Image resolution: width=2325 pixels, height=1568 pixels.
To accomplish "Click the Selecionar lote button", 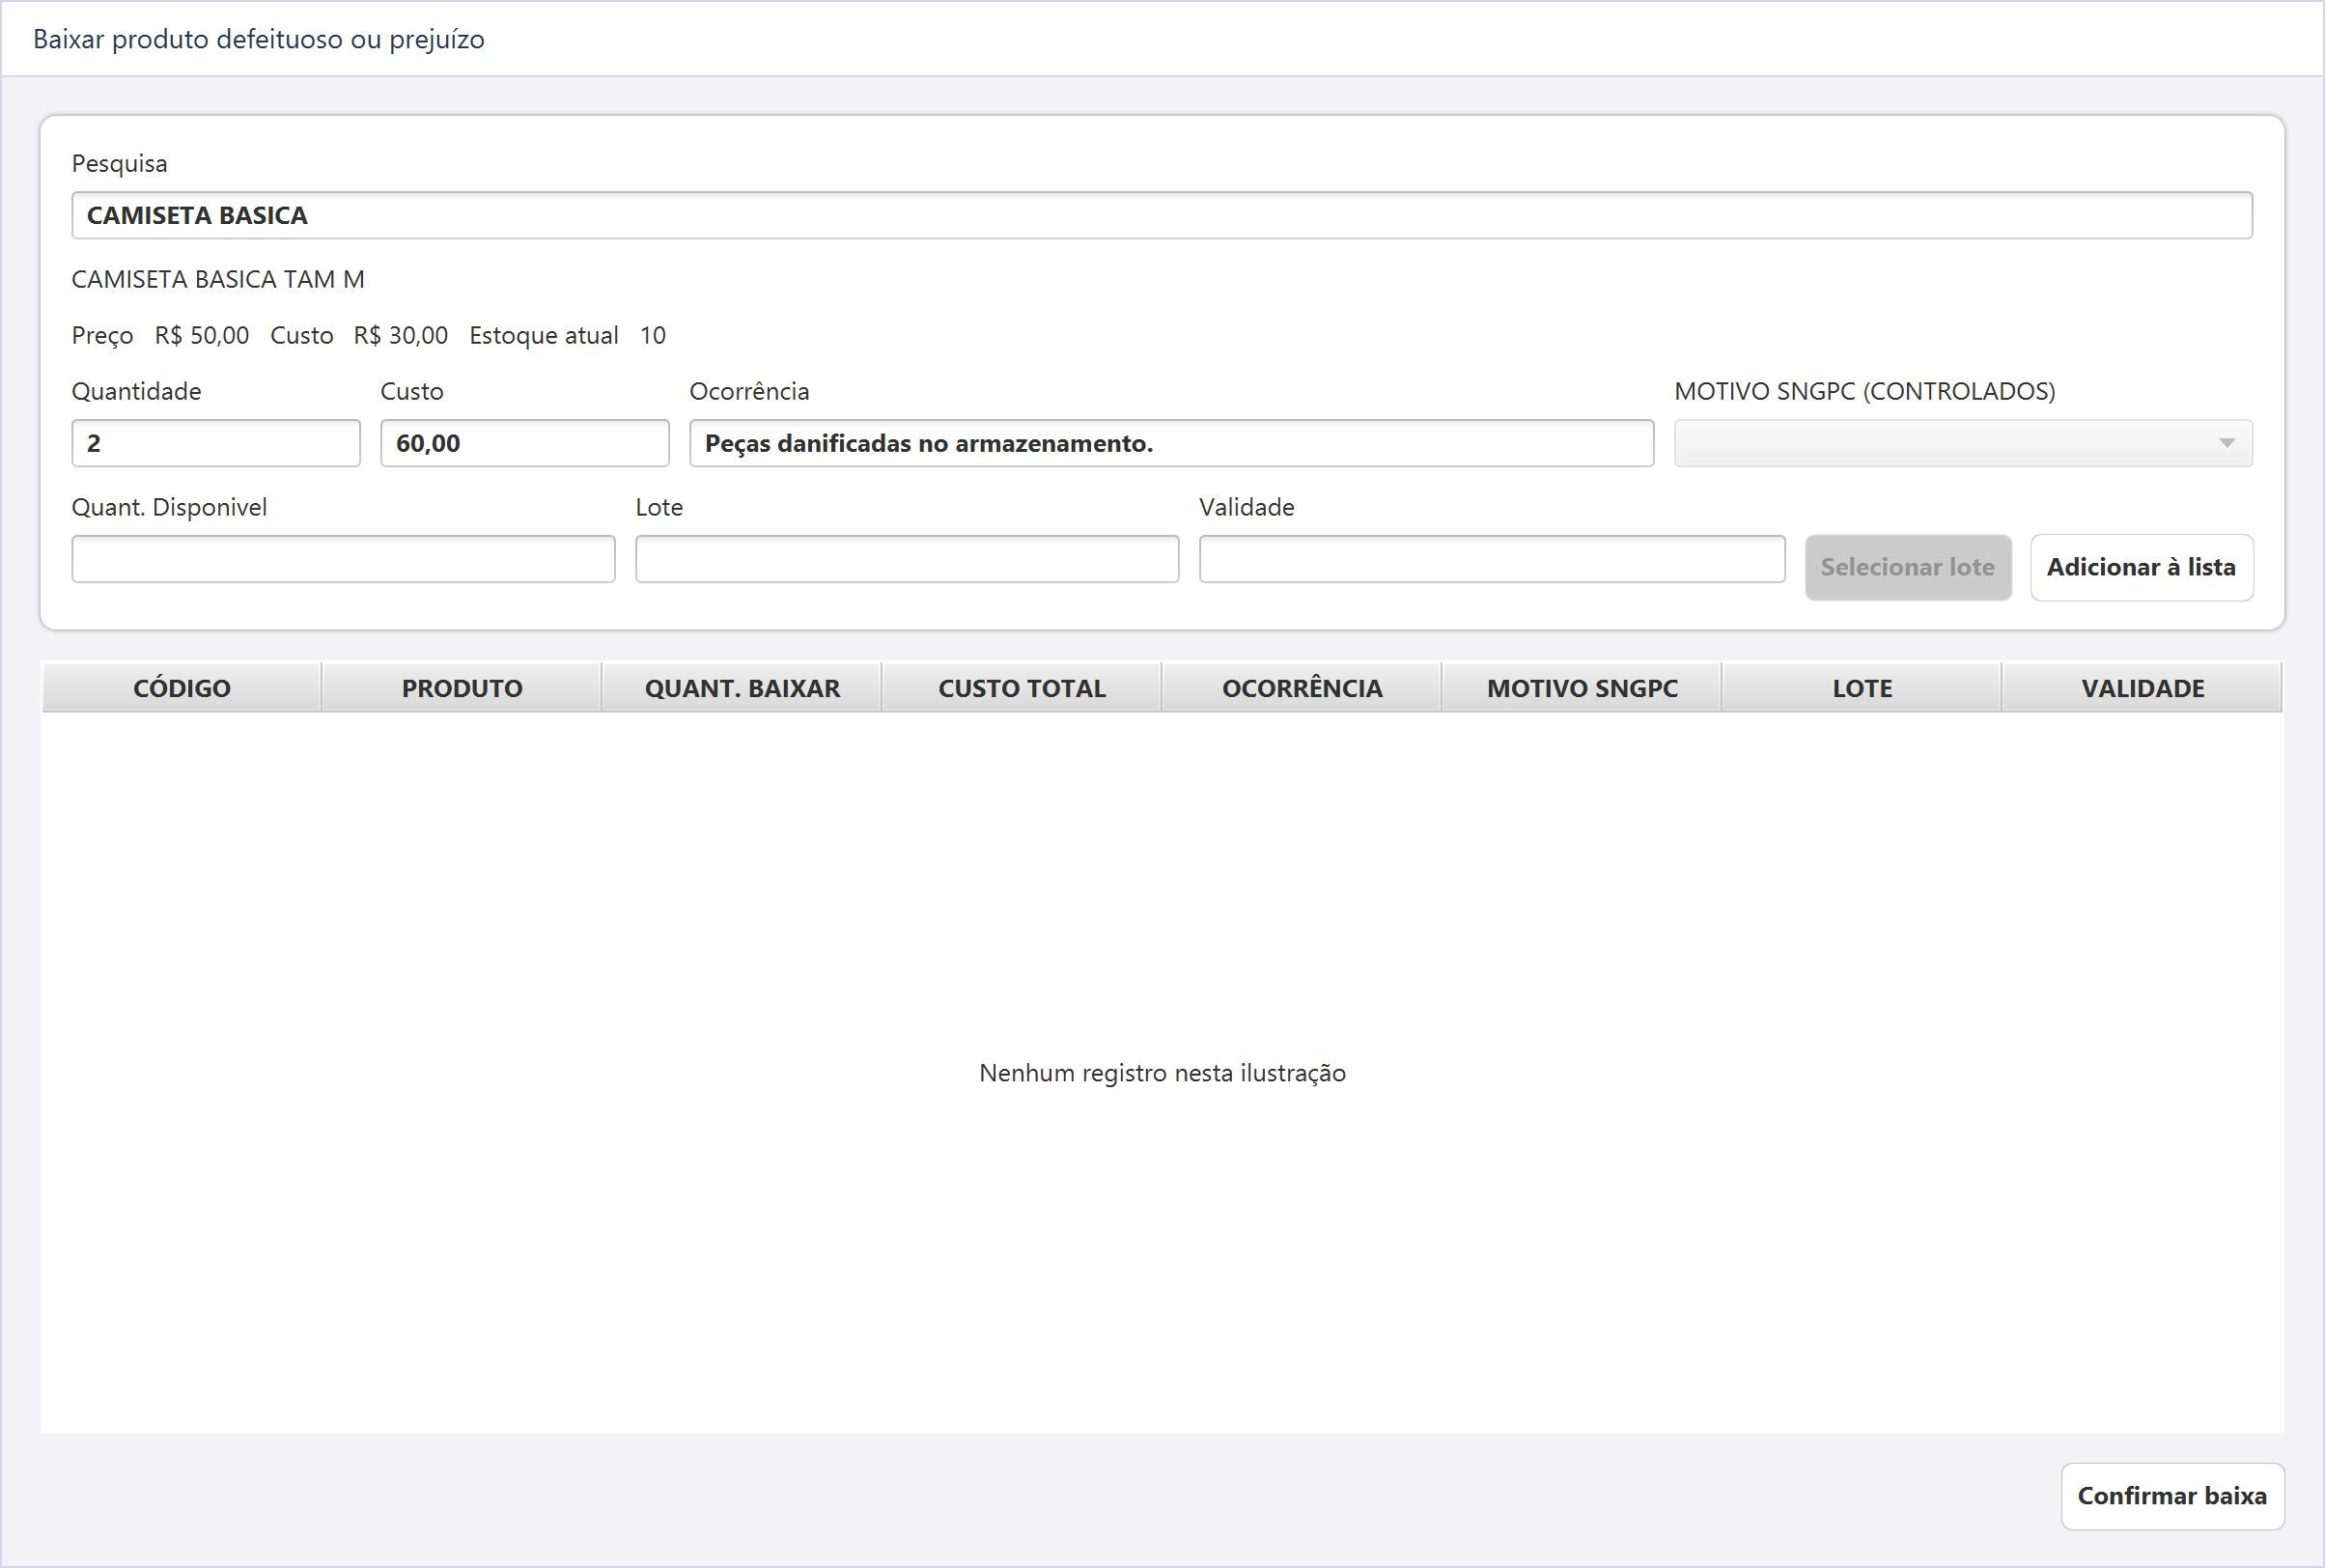I will (1907, 567).
